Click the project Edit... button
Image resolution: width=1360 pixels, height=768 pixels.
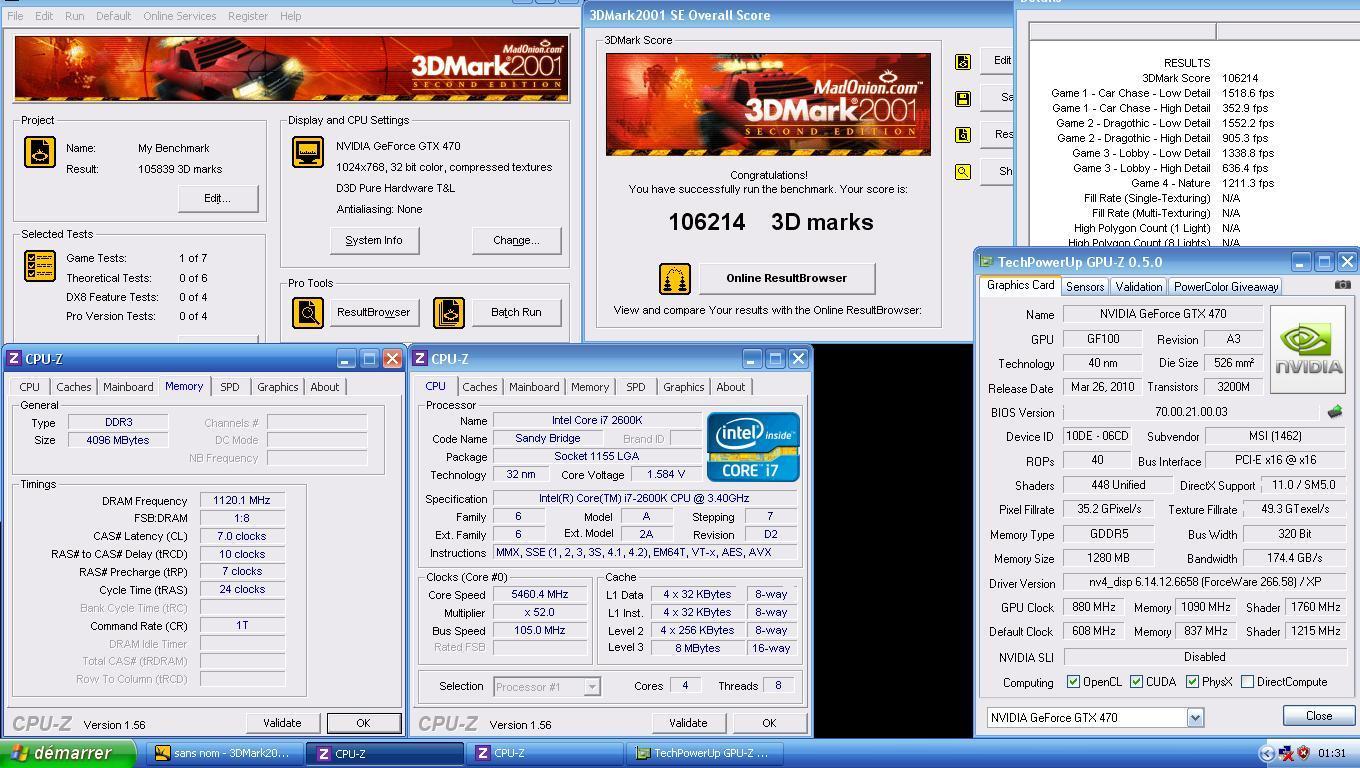point(217,198)
